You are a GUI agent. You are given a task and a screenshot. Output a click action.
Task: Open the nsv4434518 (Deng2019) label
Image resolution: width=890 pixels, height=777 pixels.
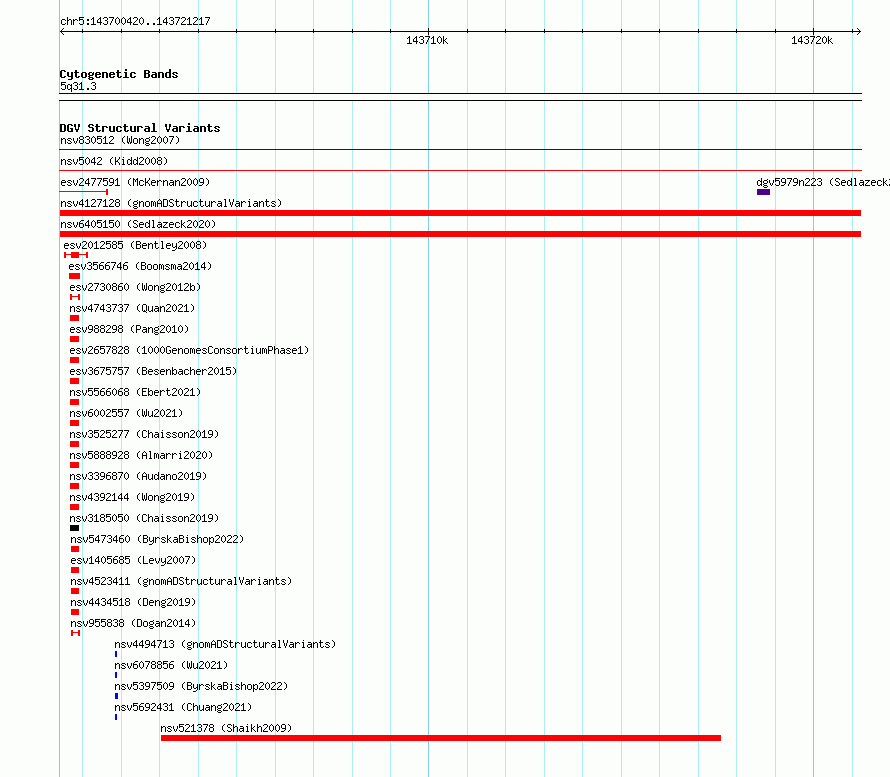point(133,602)
